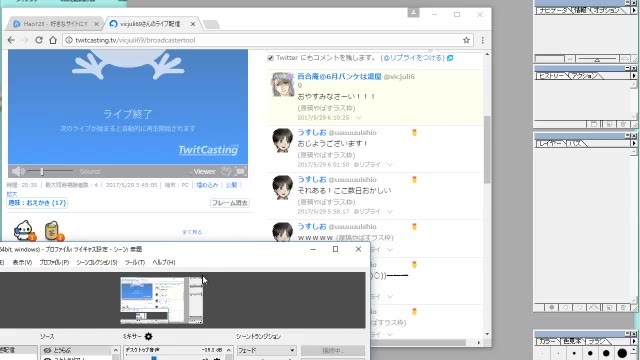The image size is (640, 360).
Task: Switch to the 情報 panel tab
Action: (x=580, y=11)
